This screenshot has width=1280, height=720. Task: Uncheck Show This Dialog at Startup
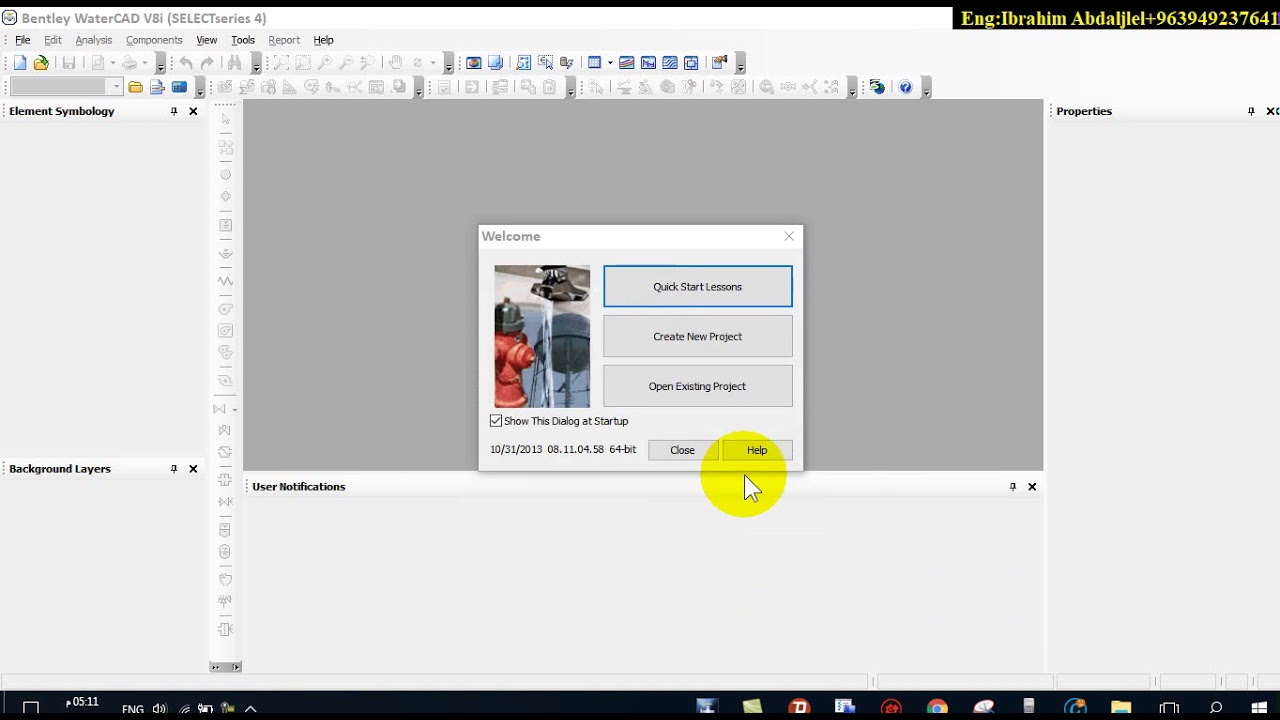click(496, 421)
